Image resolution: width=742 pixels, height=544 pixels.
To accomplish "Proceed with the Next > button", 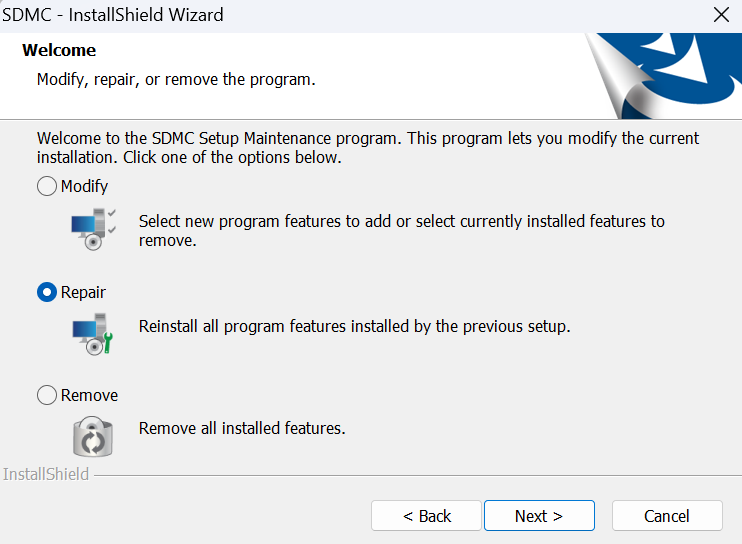I will point(539,516).
